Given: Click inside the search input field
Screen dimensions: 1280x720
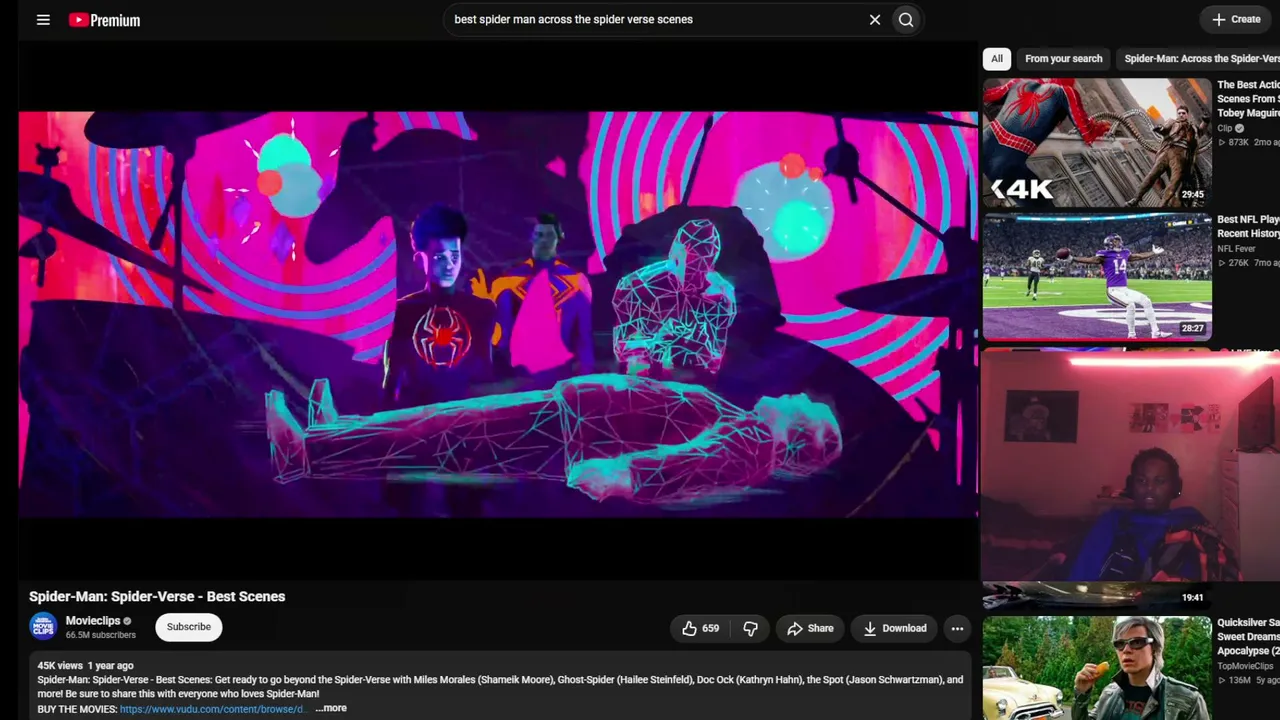Looking at the screenshot, I should point(655,19).
